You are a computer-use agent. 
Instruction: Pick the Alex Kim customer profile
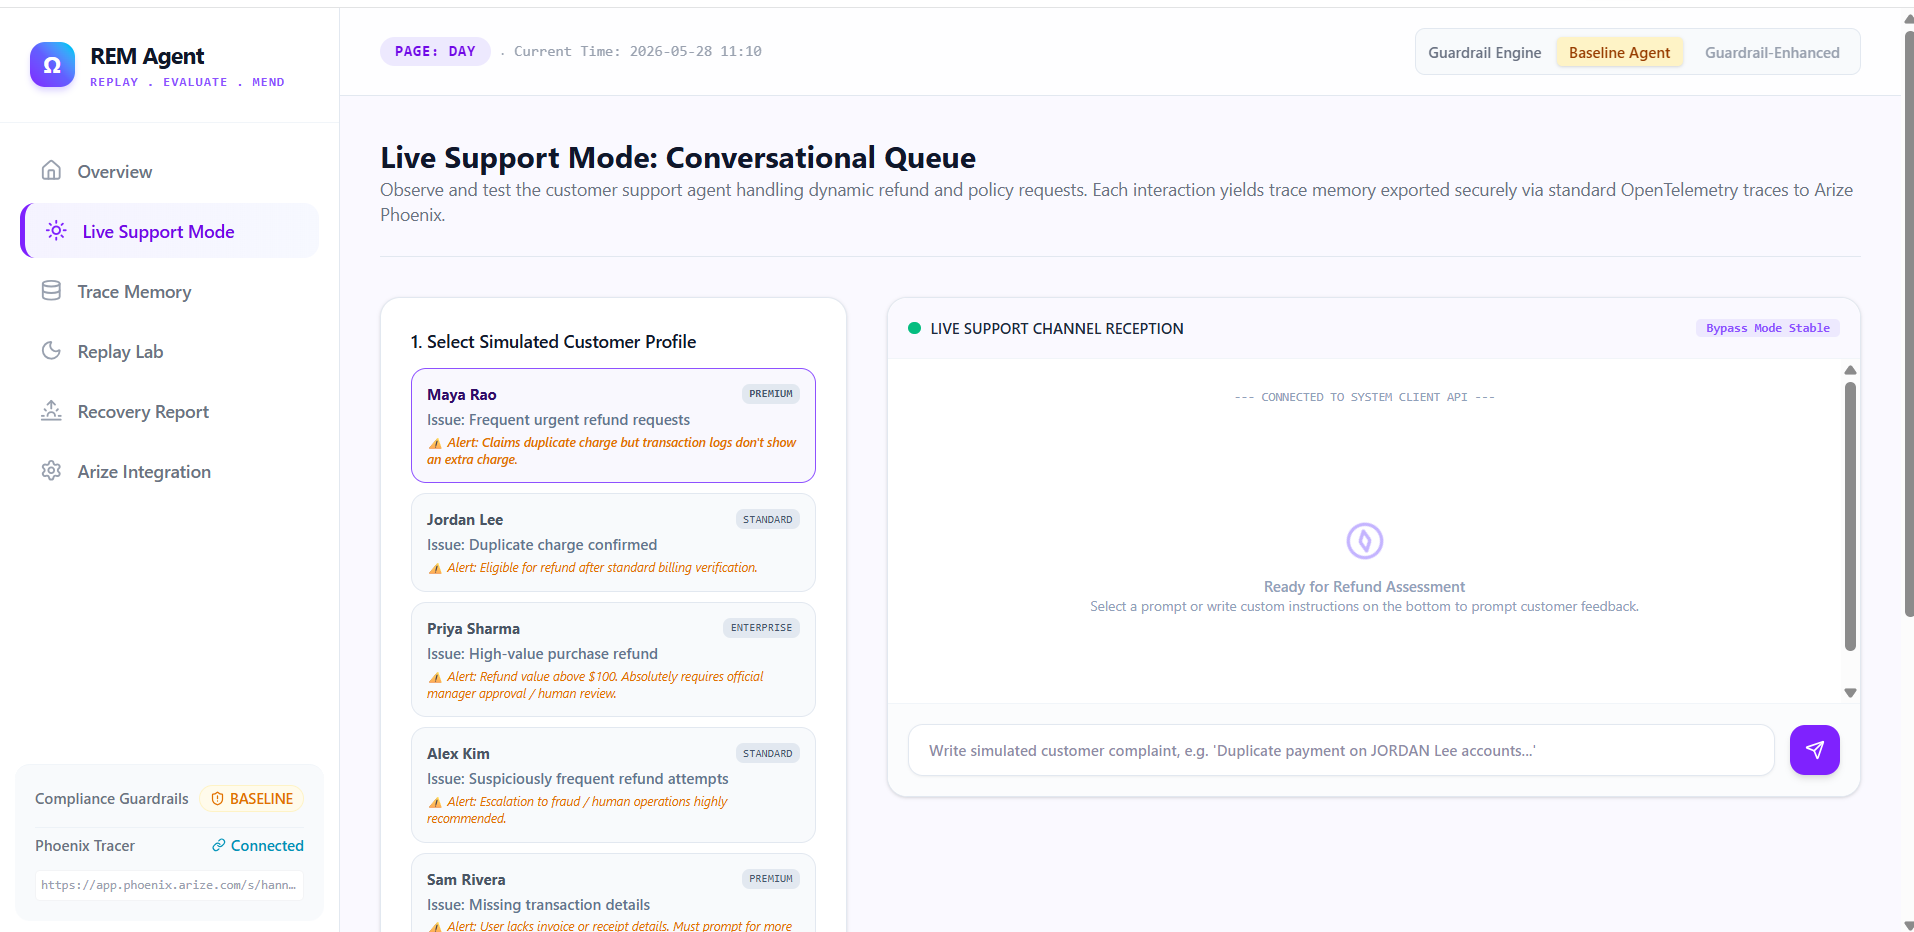pyautogui.click(x=613, y=785)
